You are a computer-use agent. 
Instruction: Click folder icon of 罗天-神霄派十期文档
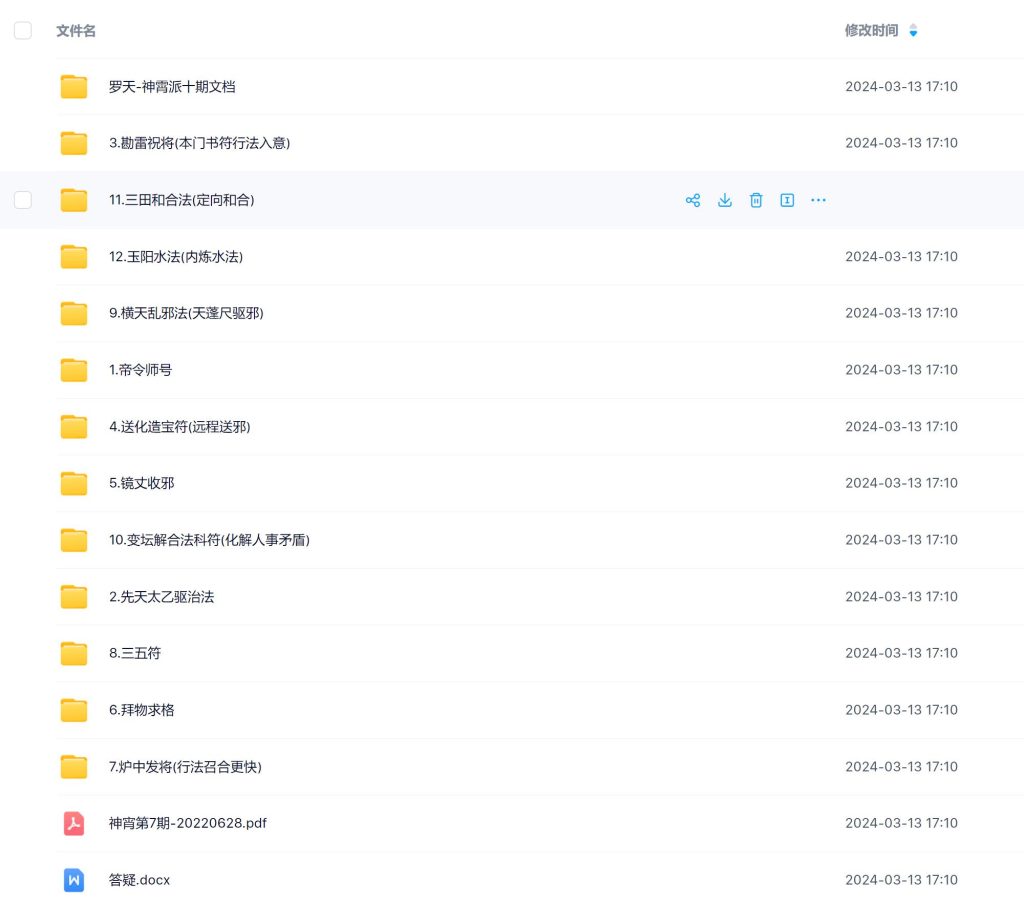click(74, 87)
